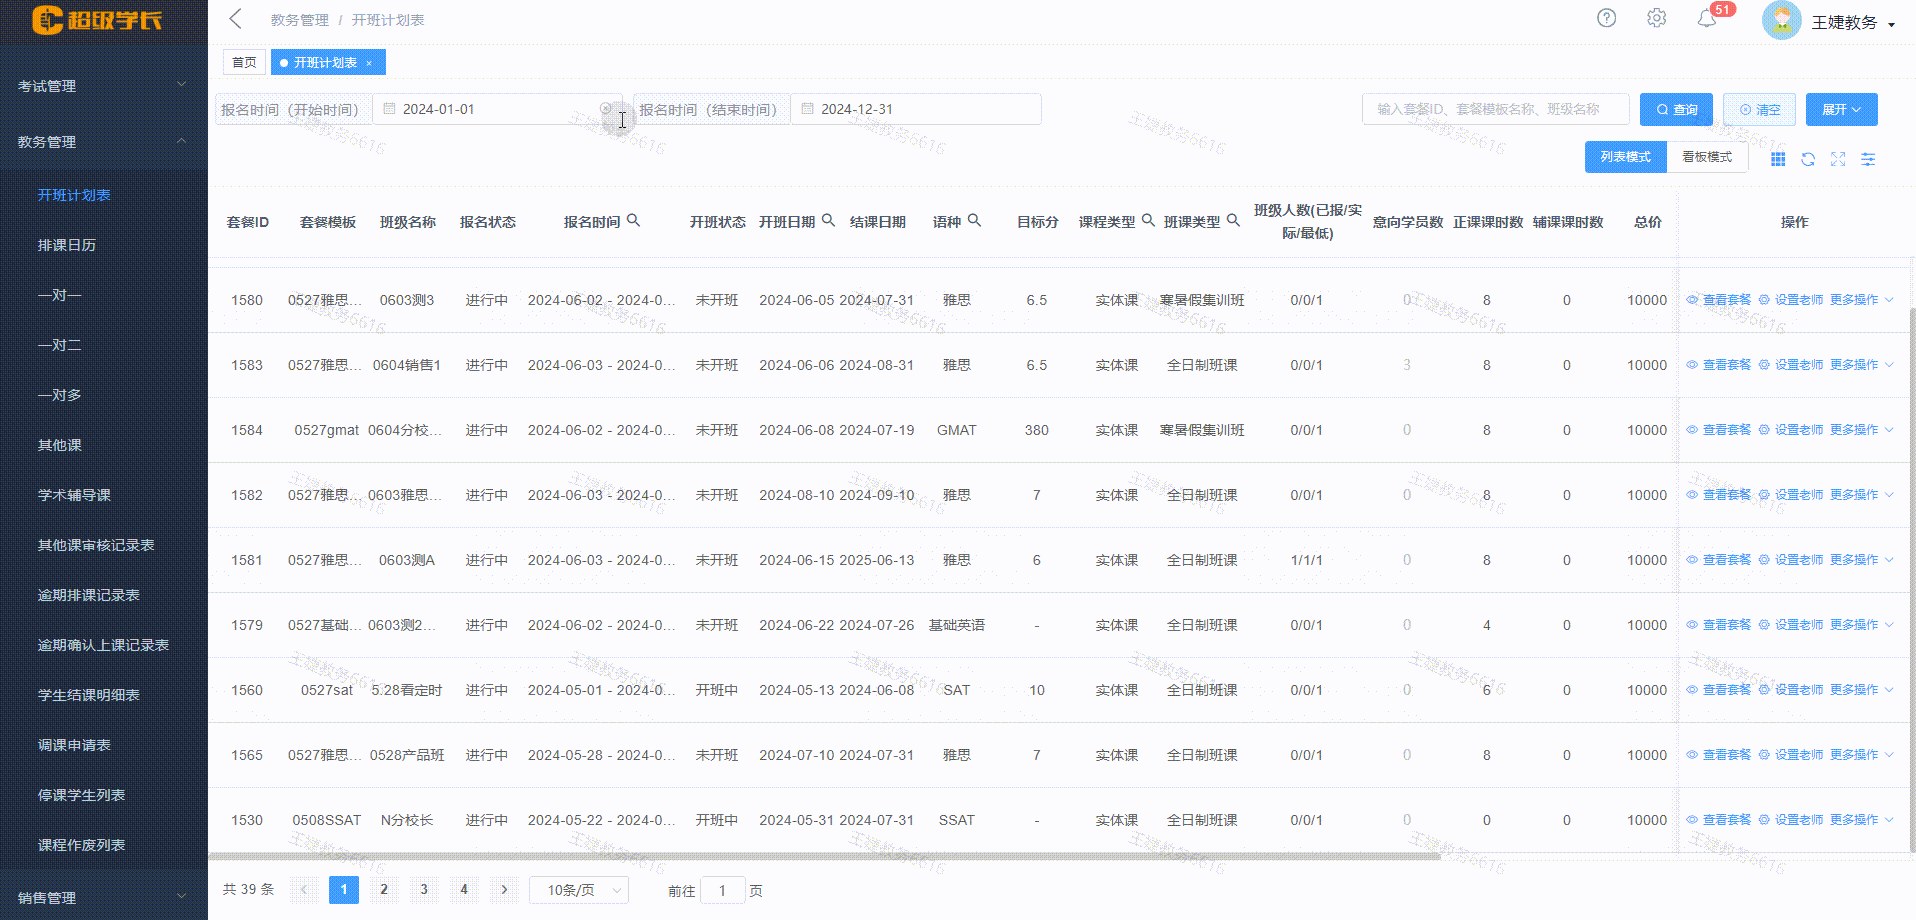The image size is (1916, 920).
Task: Open the 10条/页 page size dropdown
Action: 578,889
